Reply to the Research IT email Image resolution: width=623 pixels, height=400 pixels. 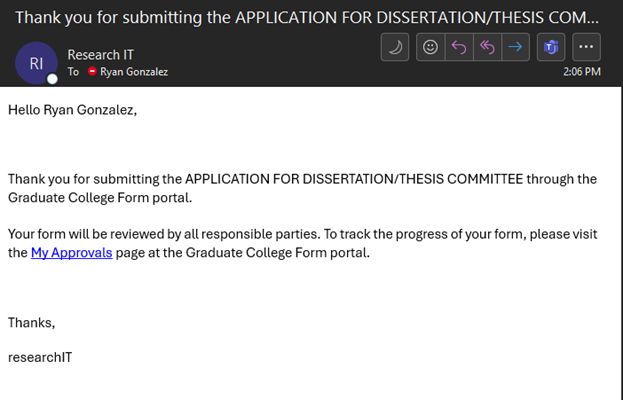459,47
